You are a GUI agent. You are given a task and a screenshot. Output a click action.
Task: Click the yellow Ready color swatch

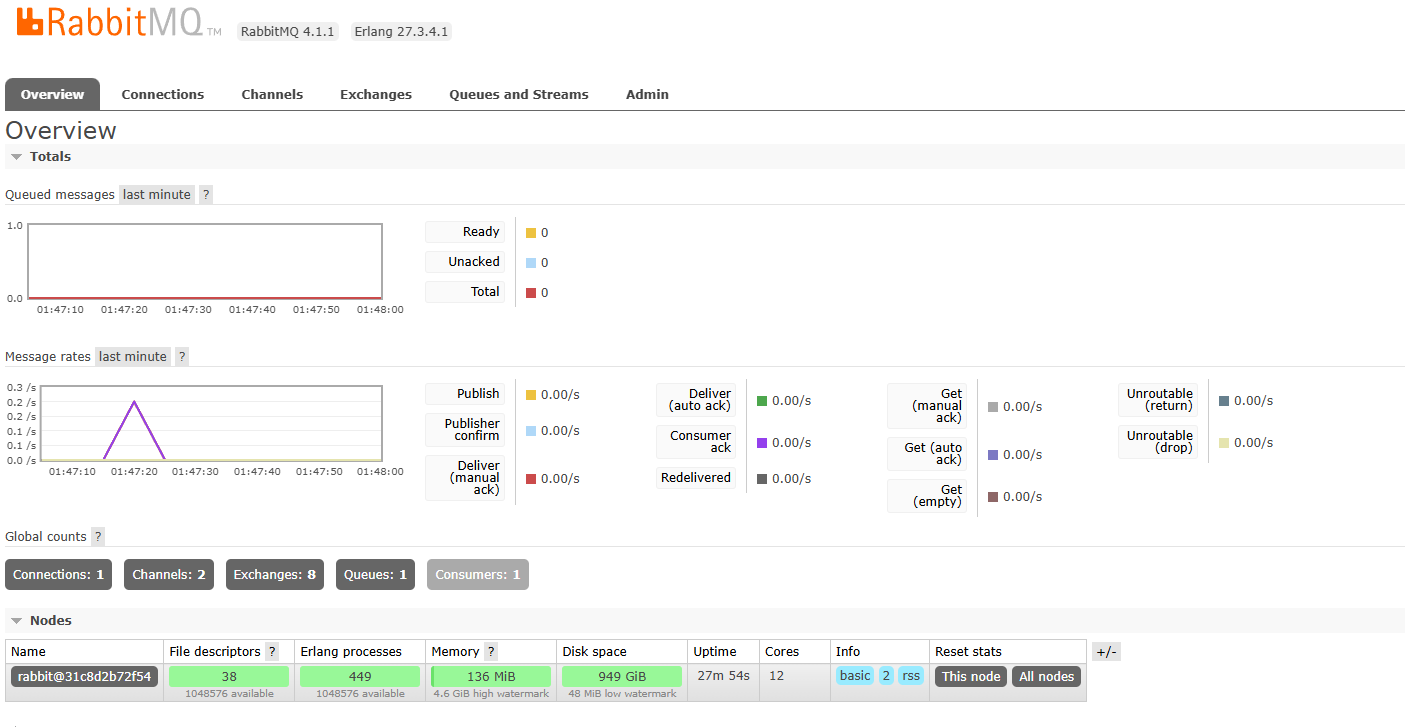(x=531, y=233)
